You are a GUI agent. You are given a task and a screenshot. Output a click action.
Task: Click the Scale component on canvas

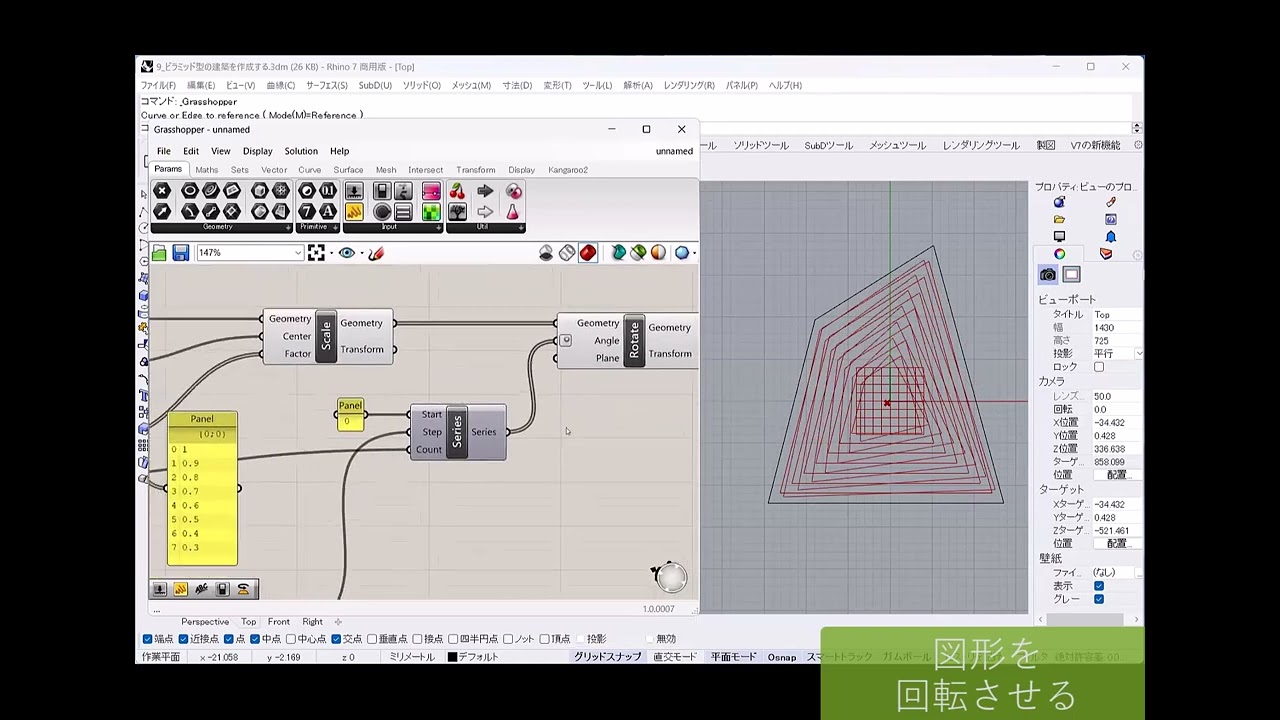325,336
